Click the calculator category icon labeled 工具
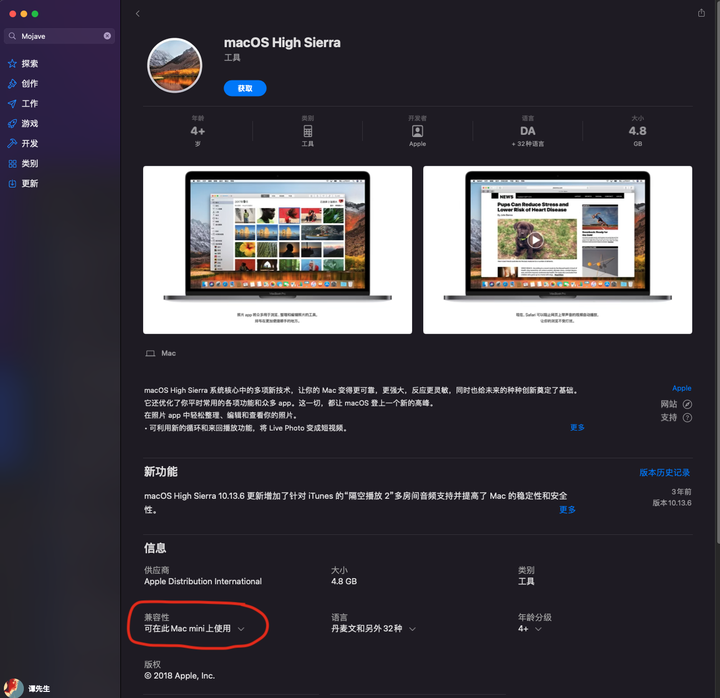Image resolution: width=720 pixels, height=698 pixels. pos(308,131)
